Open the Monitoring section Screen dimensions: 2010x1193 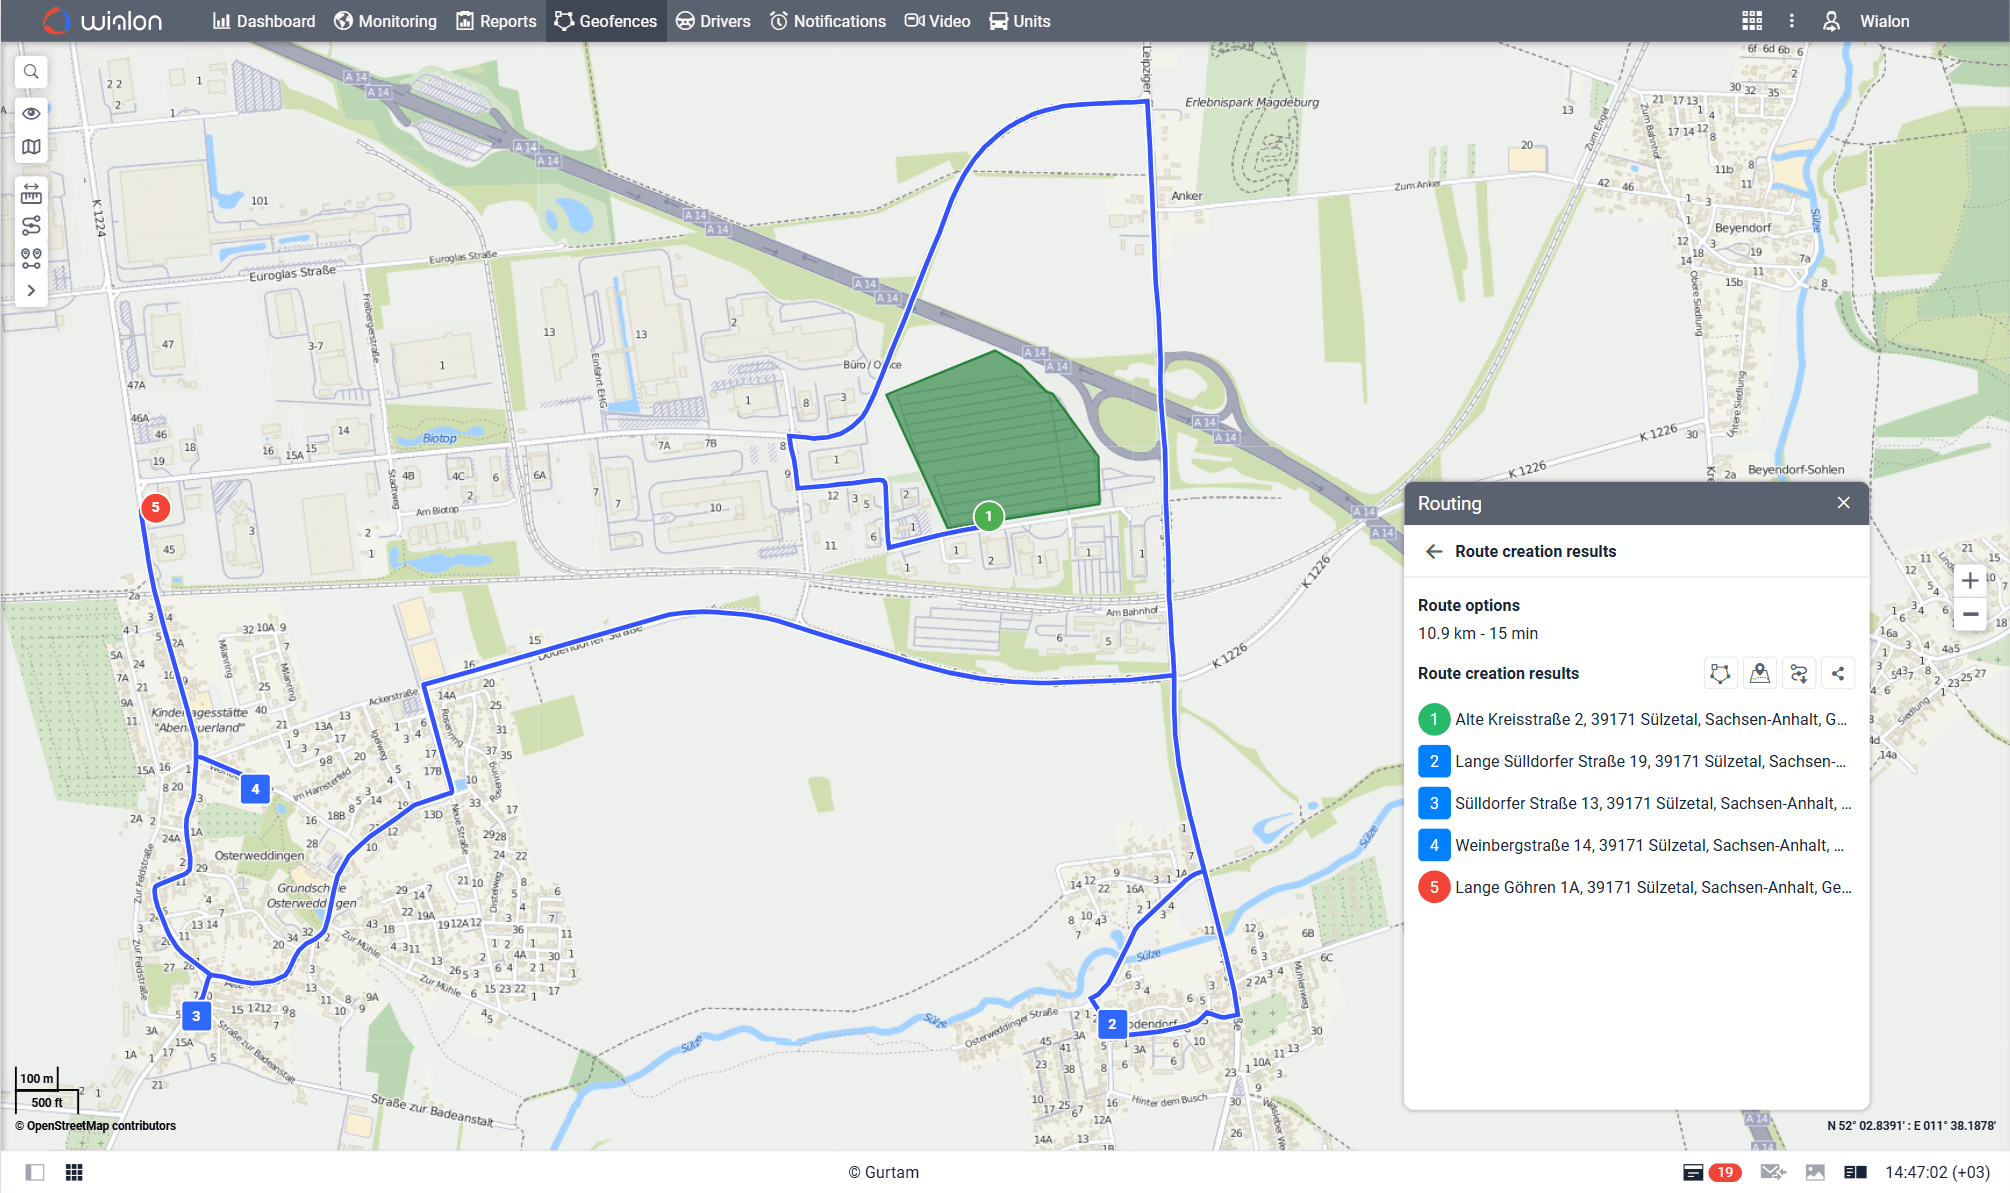pos(386,20)
